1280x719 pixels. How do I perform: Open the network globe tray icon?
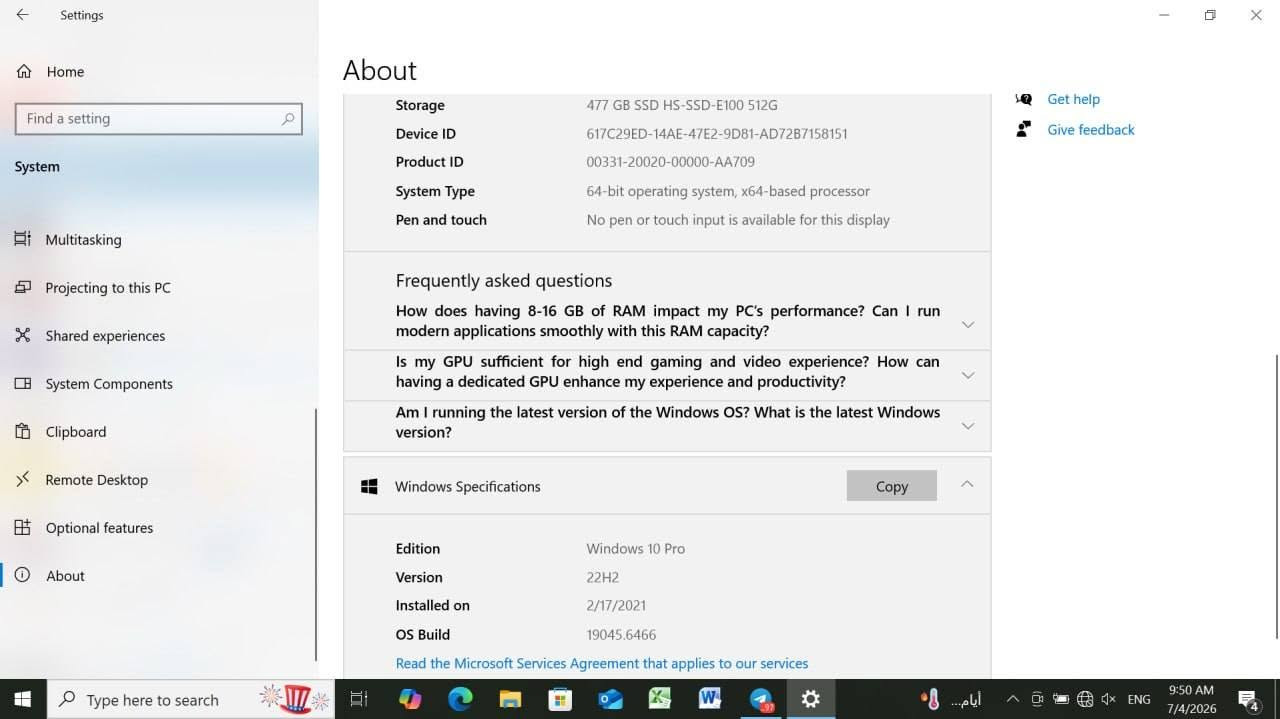[1085, 699]
